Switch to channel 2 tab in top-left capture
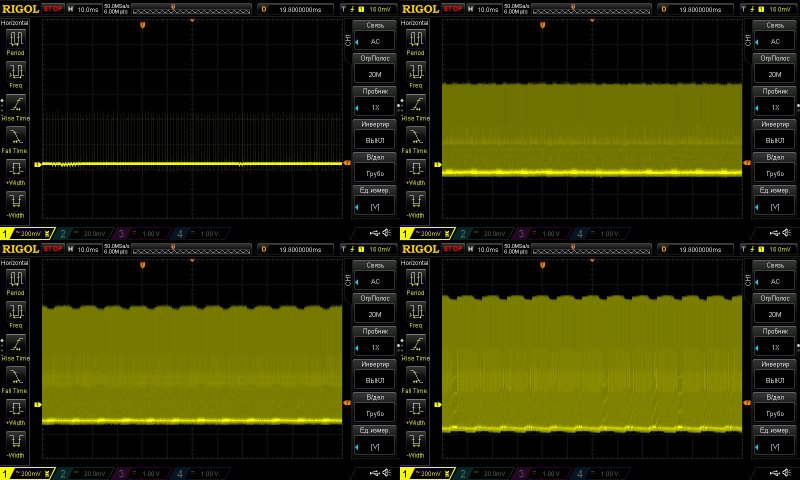Screen dimensions: 800x480 (x=85, y=234)
